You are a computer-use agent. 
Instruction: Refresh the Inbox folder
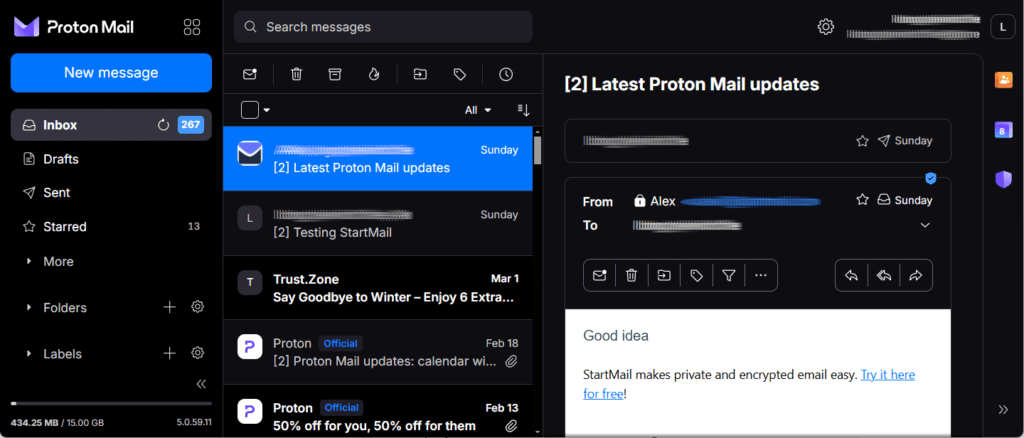tap(163, 125)
